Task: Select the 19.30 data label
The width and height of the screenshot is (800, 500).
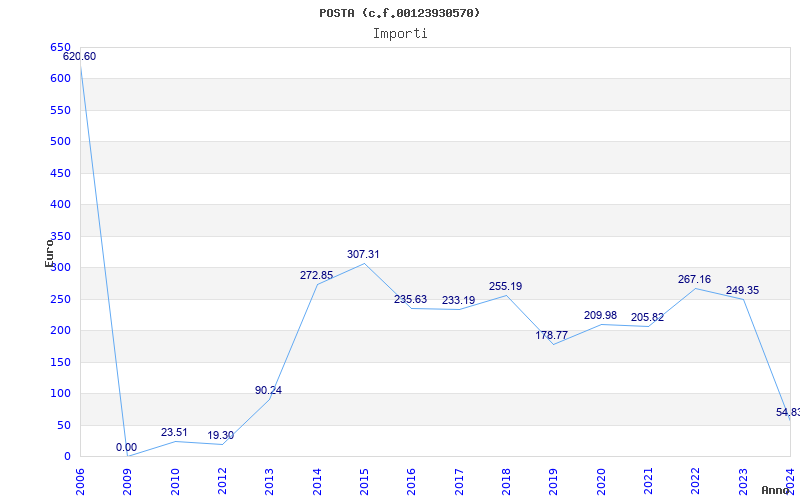Action: (221, 436)
